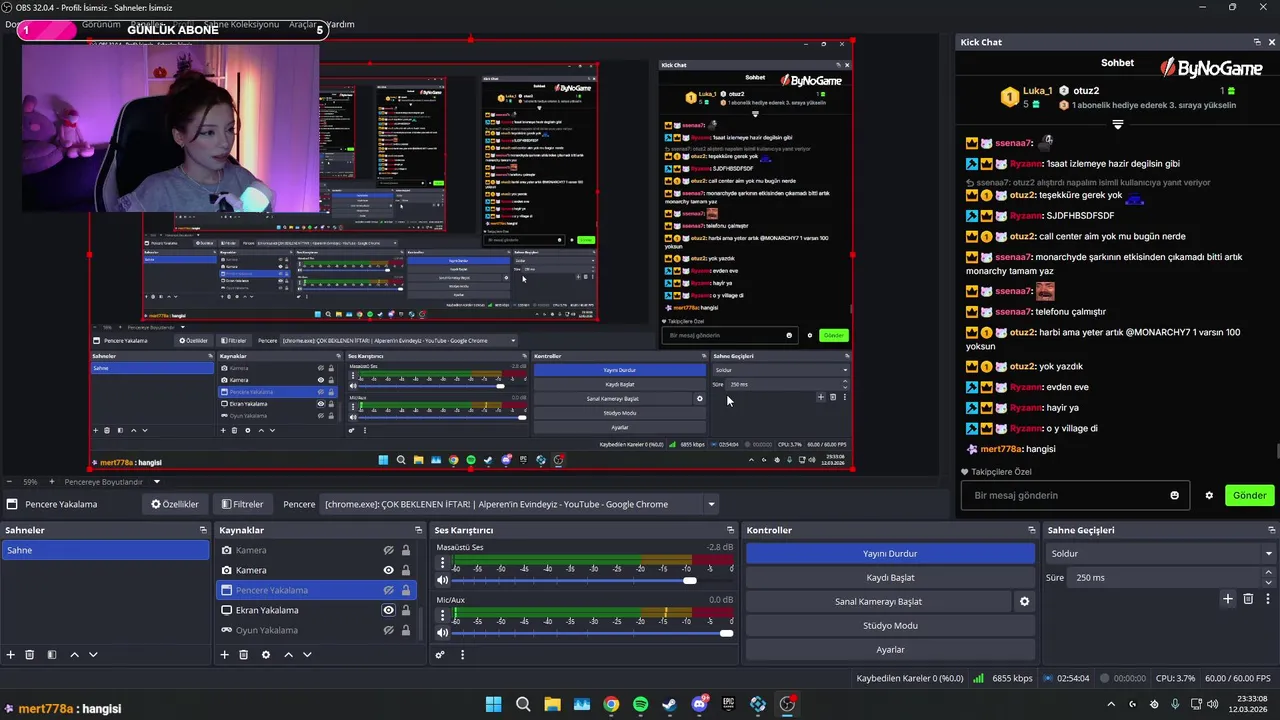Hide the Ekran Yakalama source
The width and height of the screenshot is (1280, 720).
point(389,610)
